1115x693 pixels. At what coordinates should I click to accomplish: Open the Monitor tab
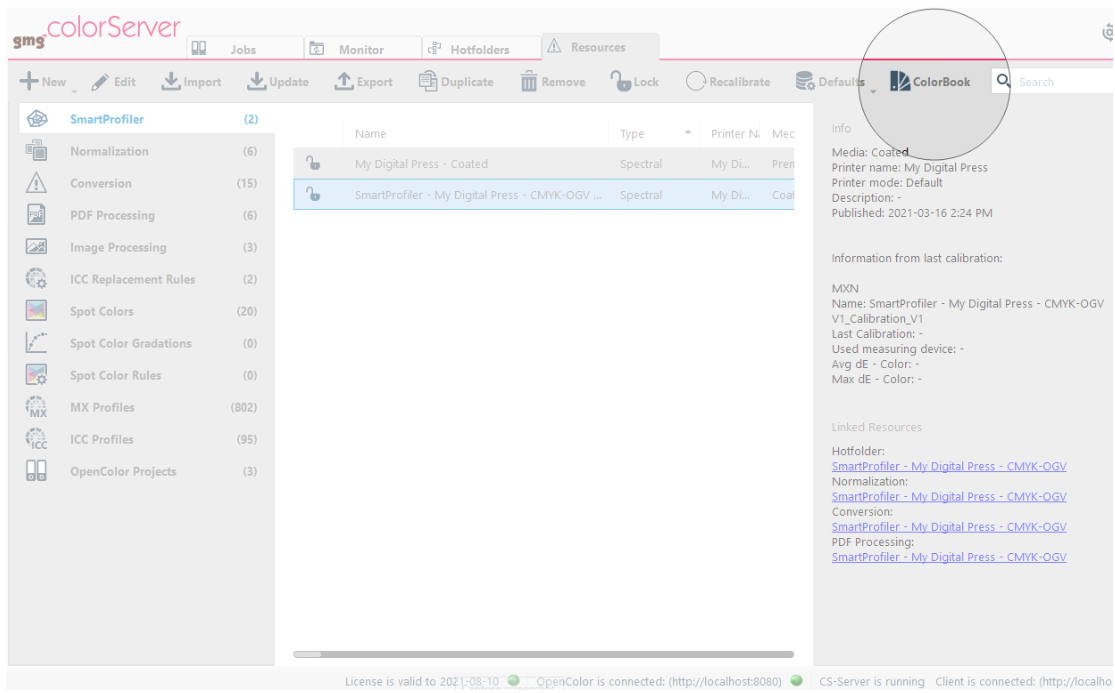click(363, 47)
